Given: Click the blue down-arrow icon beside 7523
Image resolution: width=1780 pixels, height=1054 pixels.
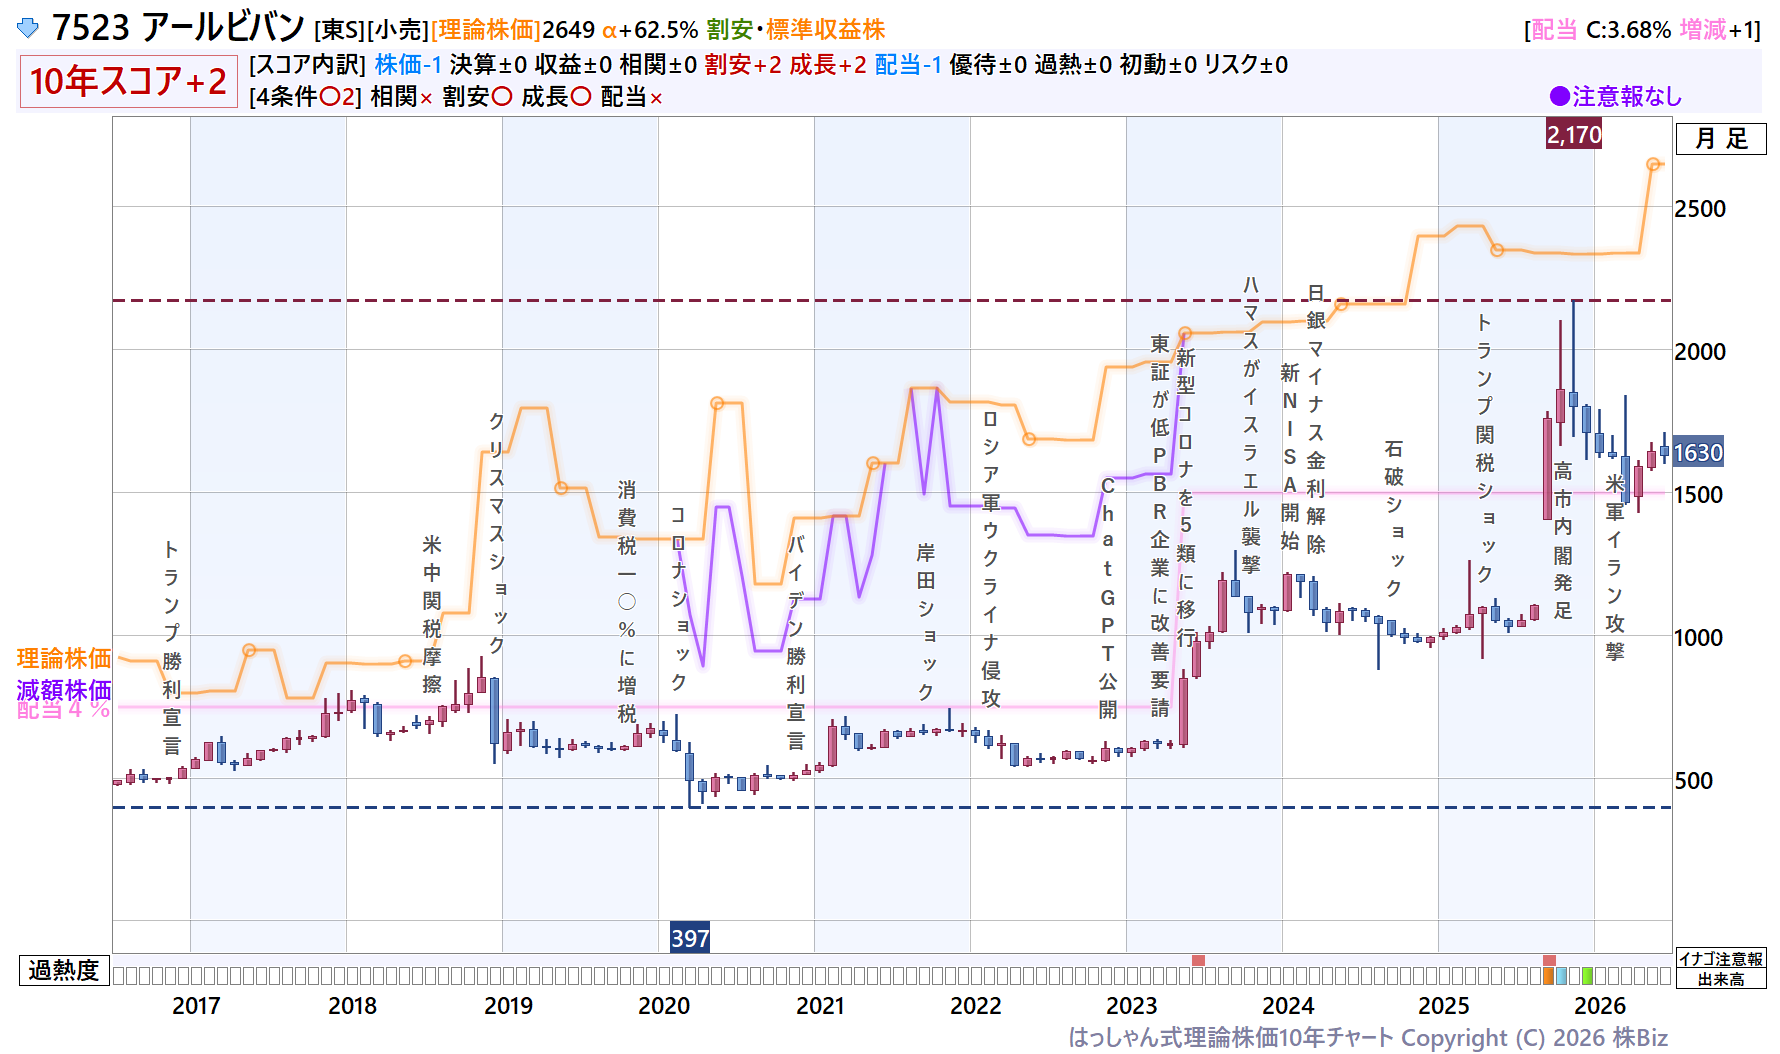Looking at the screenshot, I should [x=28, y=28].
